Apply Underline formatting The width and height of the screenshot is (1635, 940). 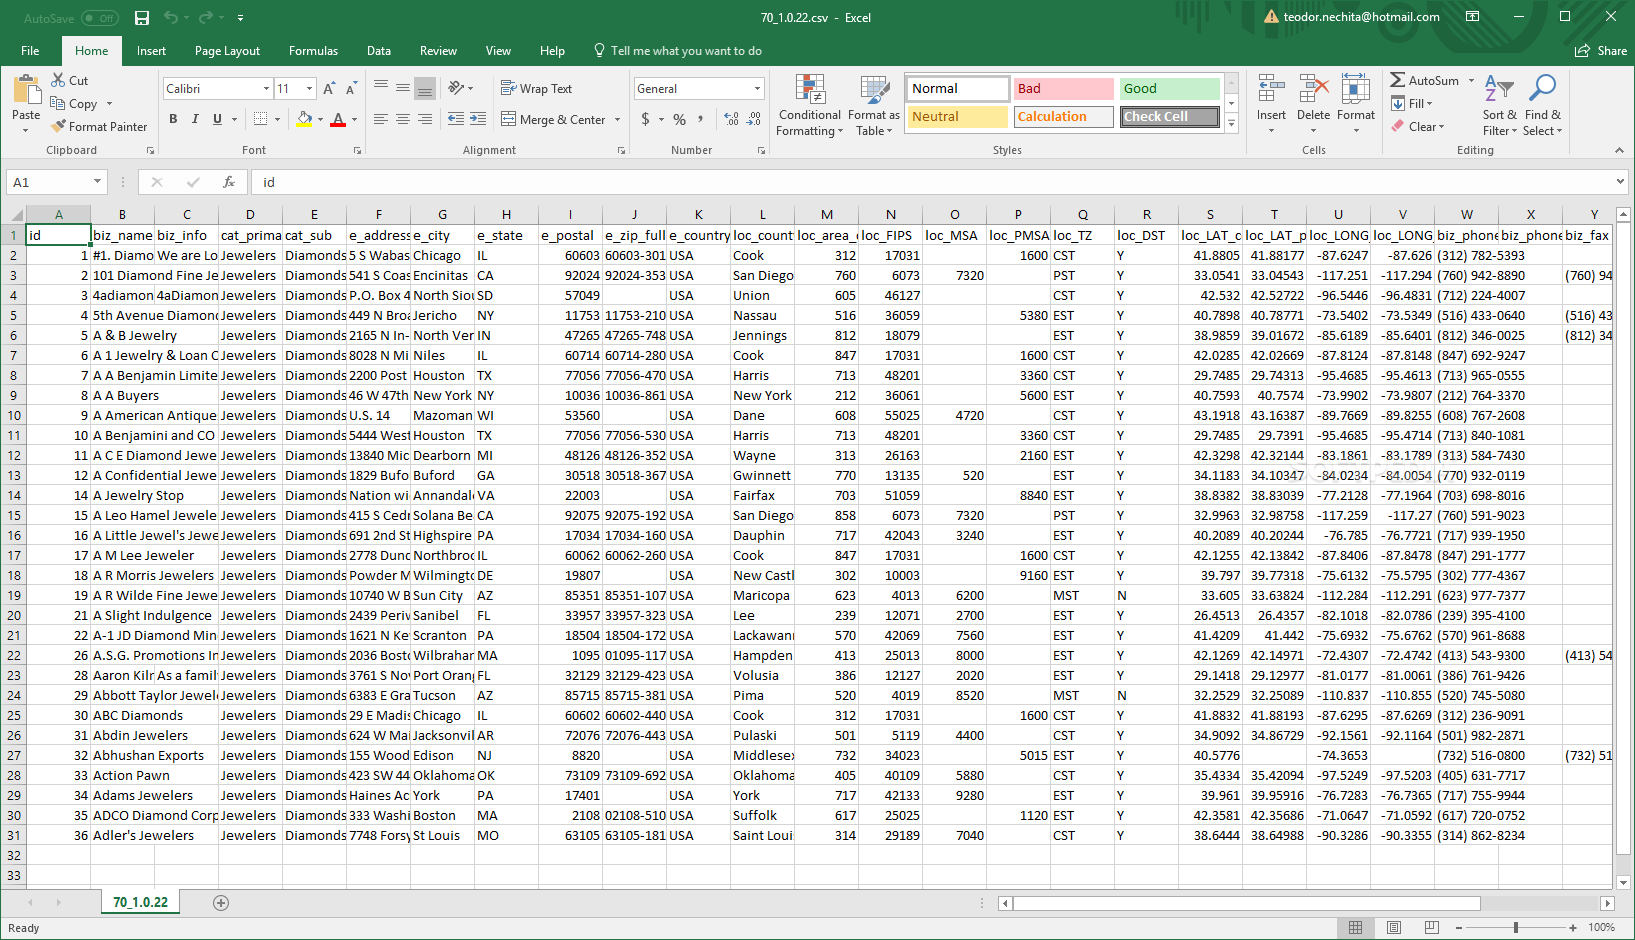(x=217, y=119)
